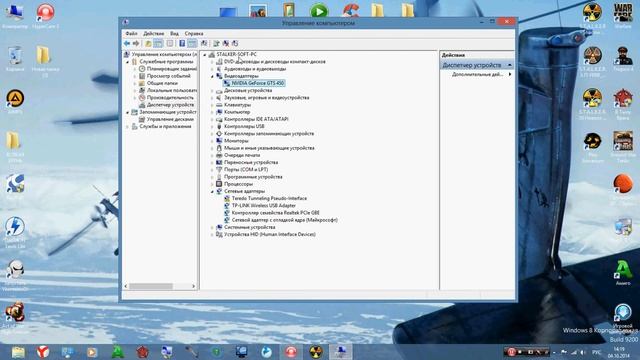Image resolution: width=640 pixels, height=360 pixels.
Task: Expand the Системные устройства category
Action: [212, 227]
